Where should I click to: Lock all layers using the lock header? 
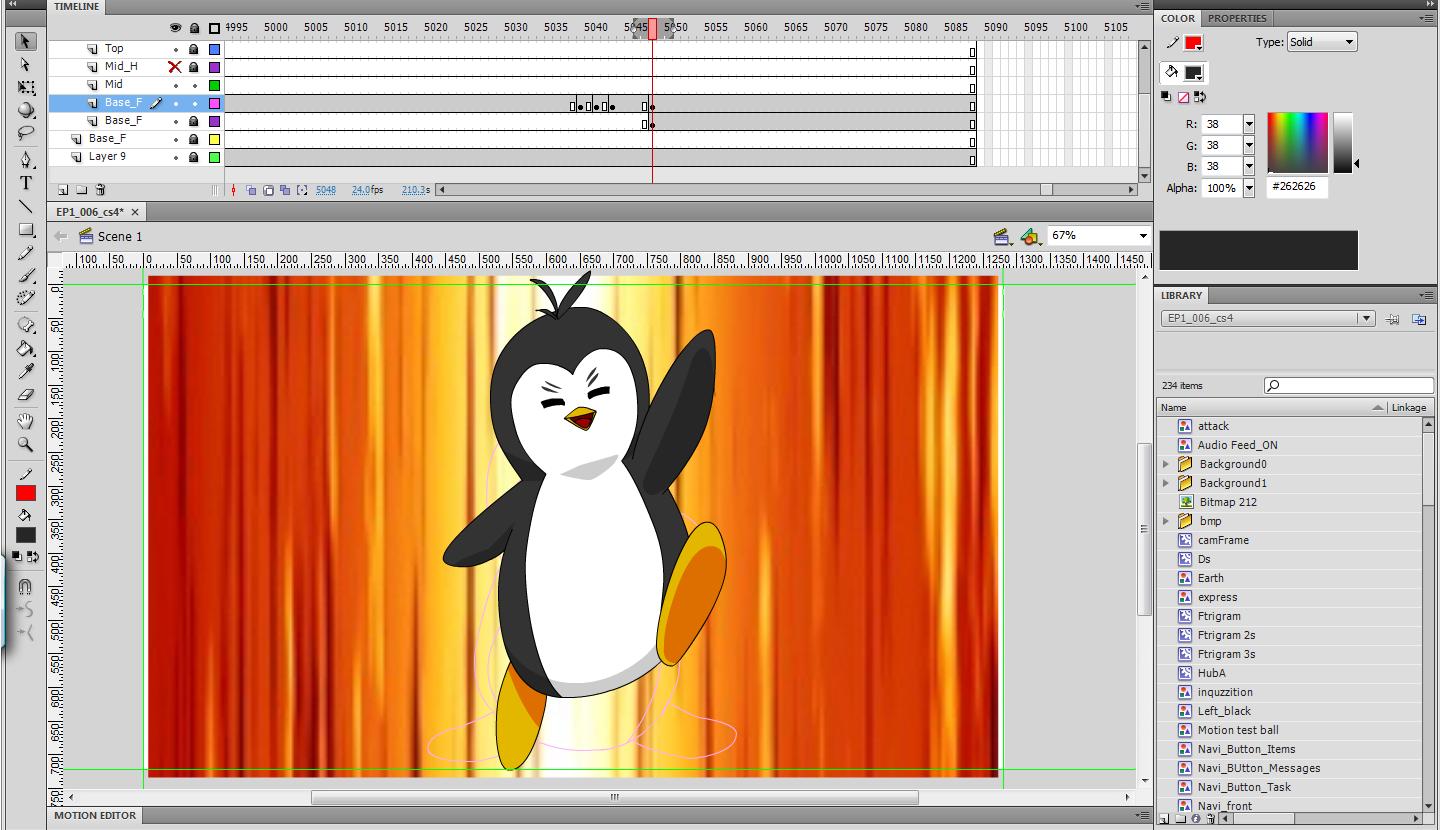(x=194, y=28)
